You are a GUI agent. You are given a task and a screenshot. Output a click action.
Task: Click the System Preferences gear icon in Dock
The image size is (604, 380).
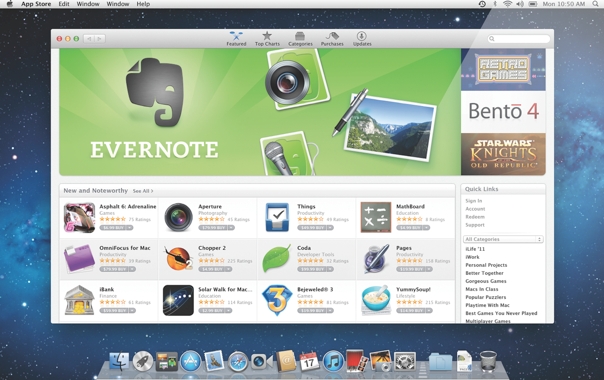click(405, 362)
